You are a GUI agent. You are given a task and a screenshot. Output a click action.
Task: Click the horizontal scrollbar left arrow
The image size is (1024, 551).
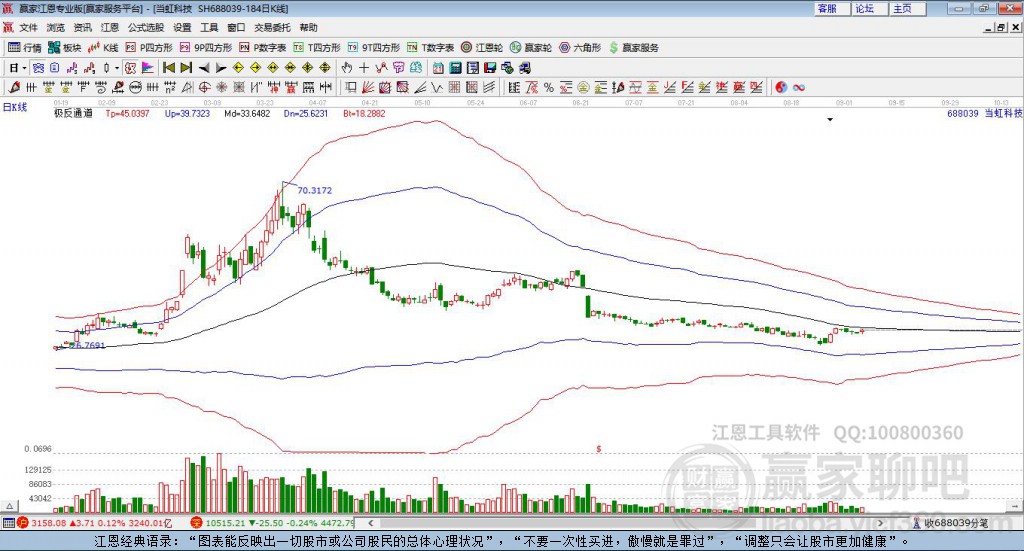370,523
